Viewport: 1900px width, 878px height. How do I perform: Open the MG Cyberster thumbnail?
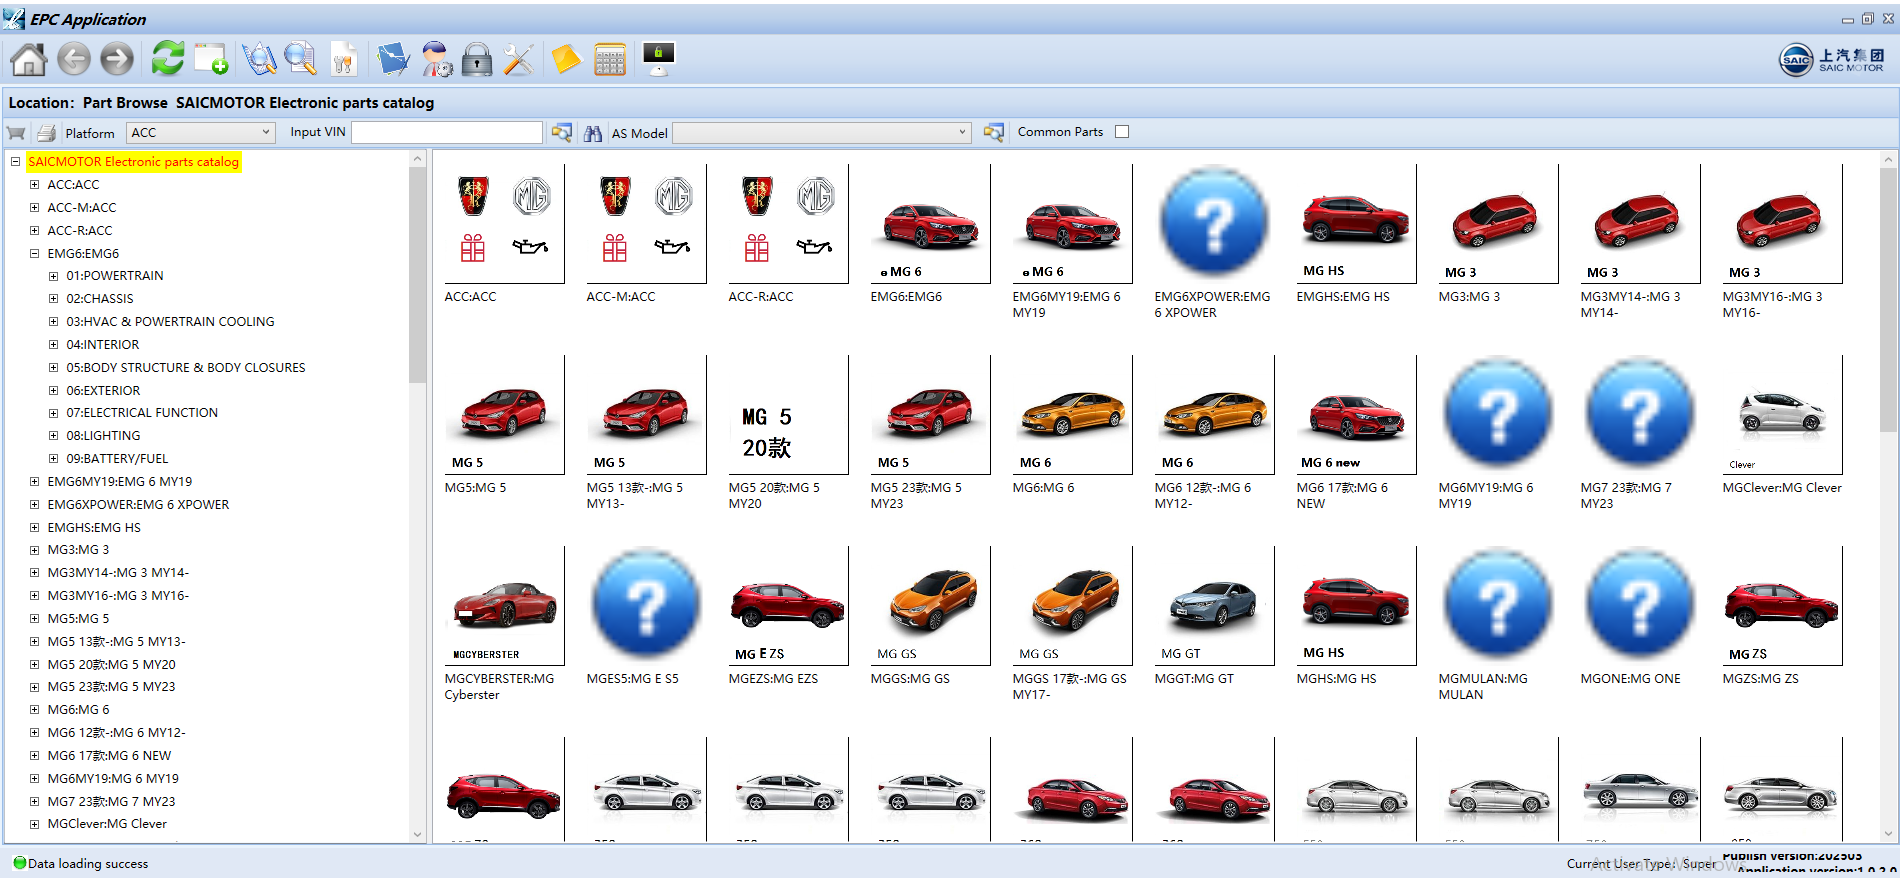point(504,605)
